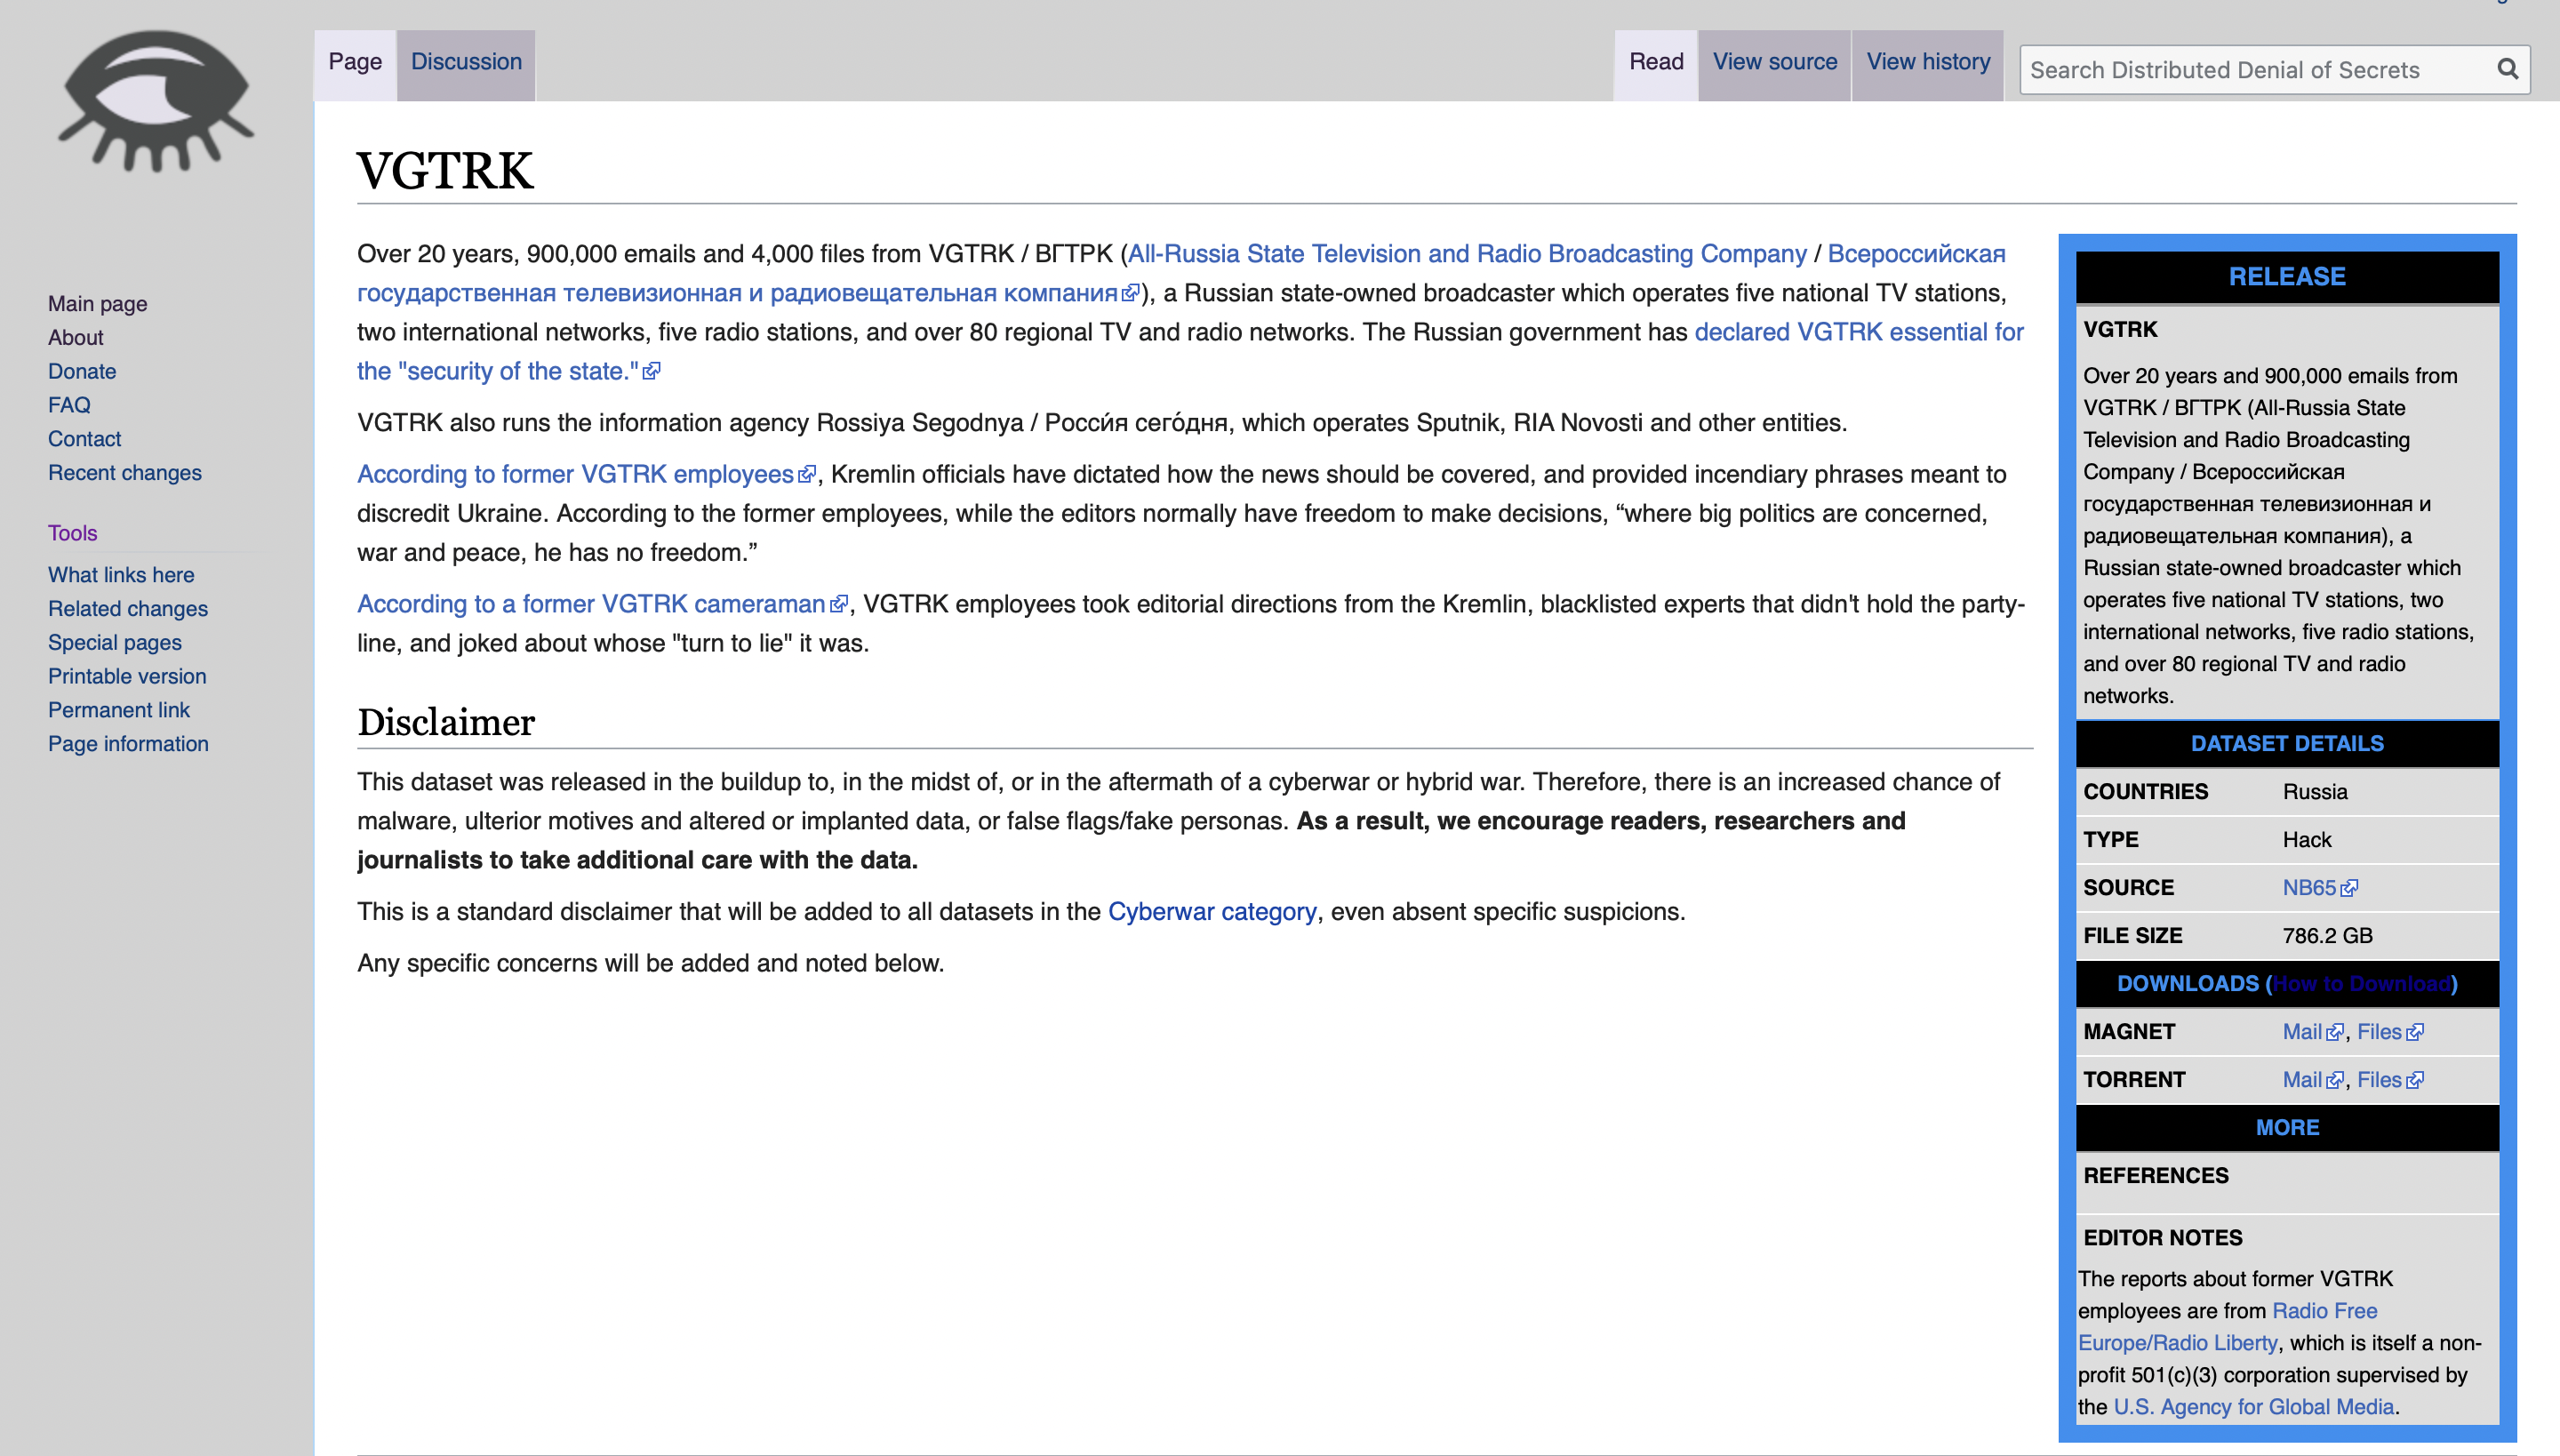Open the Donate sidebar link
2560x1456 pixels.
tap(82, 371)
